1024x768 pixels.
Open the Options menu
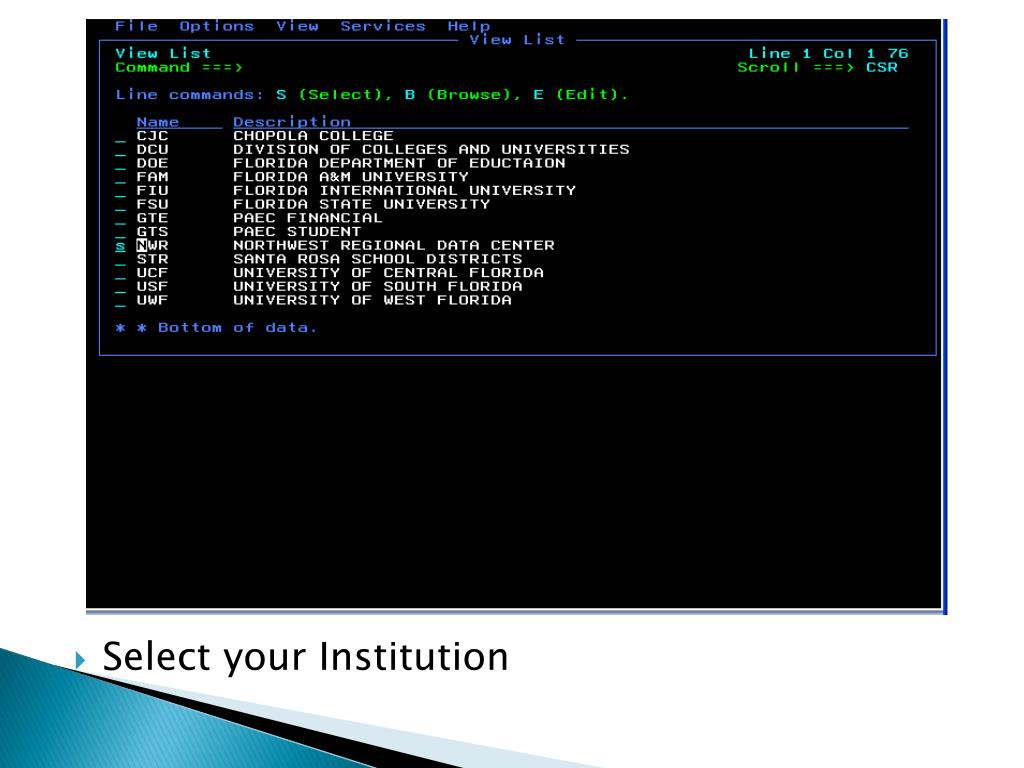(x=217, y=27)
